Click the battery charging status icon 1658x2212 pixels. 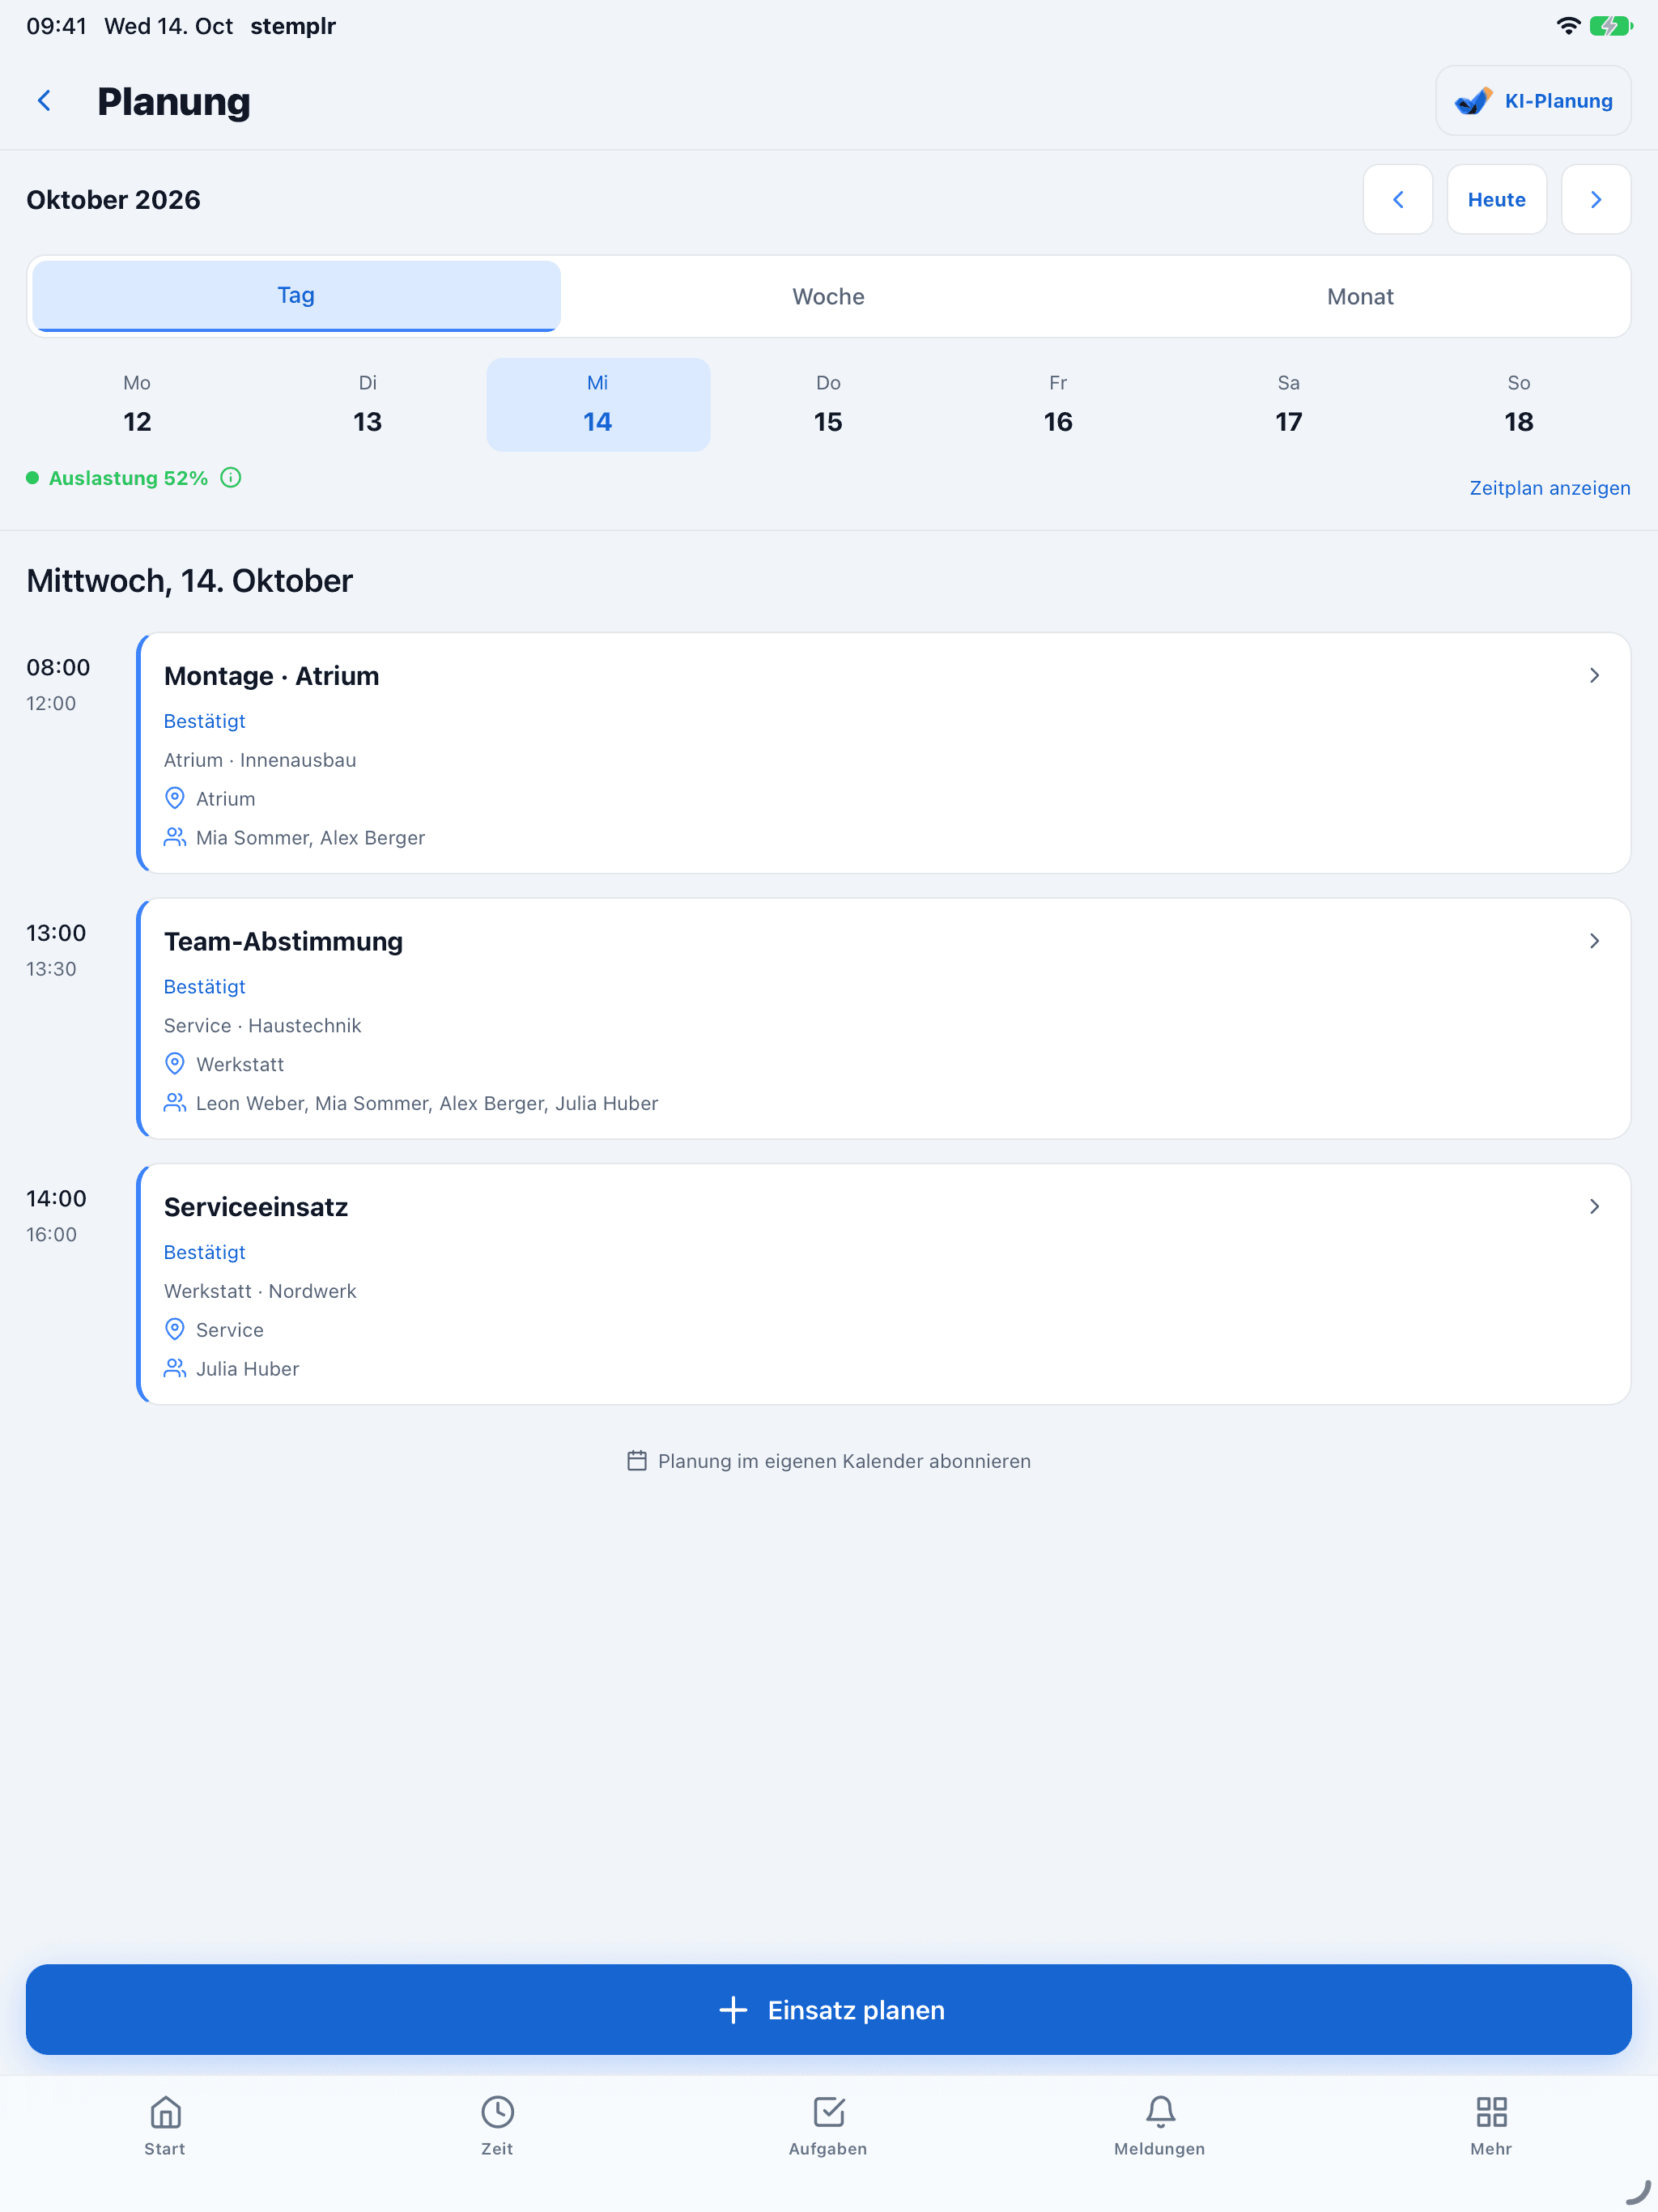(x=1610, y=26)
